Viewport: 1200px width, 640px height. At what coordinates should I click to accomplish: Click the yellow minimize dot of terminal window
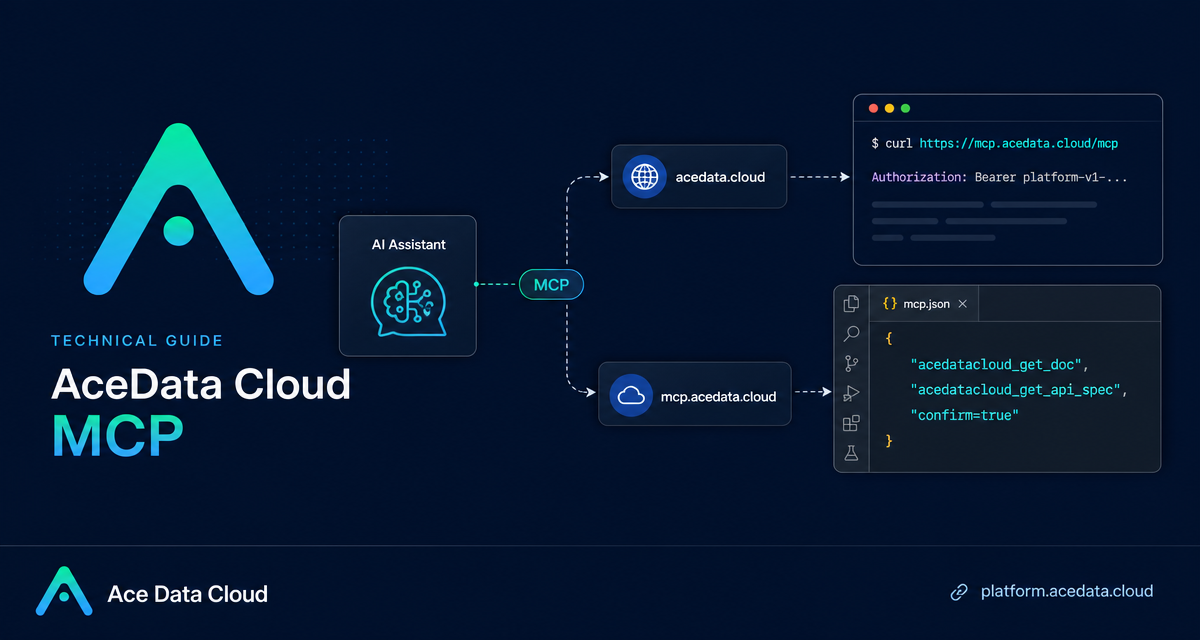[889, 108]
